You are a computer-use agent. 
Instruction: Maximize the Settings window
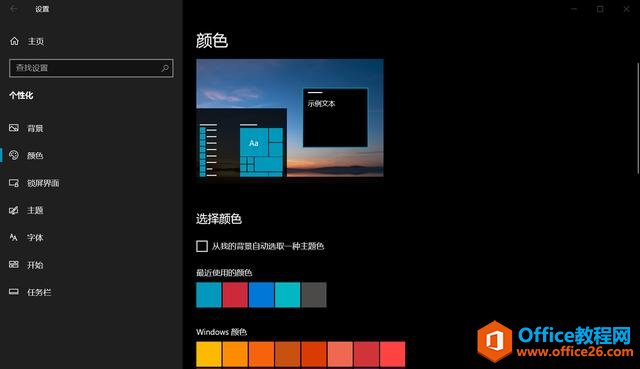pyautogui.click(x=600, y=9)
